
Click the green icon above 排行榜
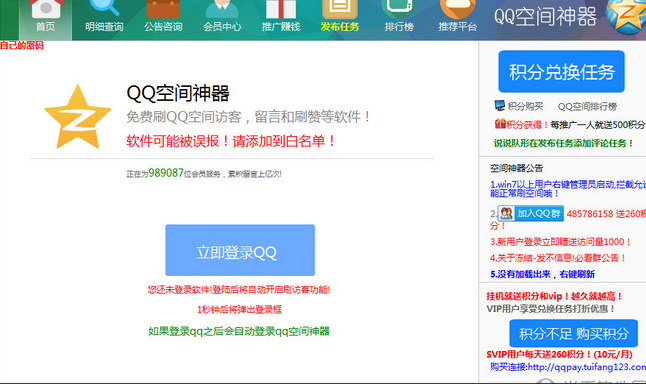coord(398,9)
